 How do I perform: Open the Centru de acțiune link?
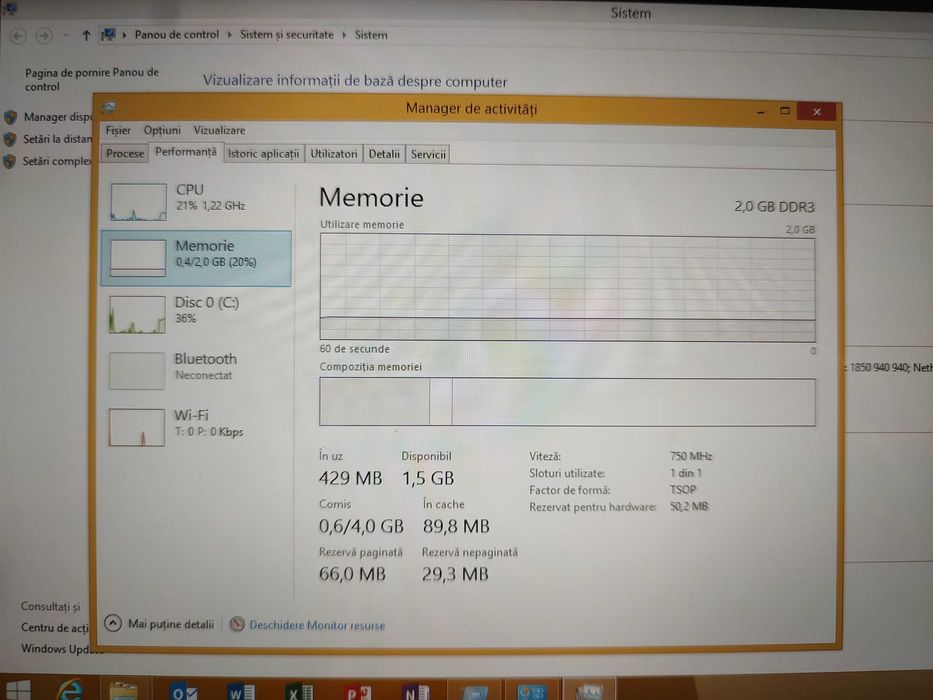55,627
